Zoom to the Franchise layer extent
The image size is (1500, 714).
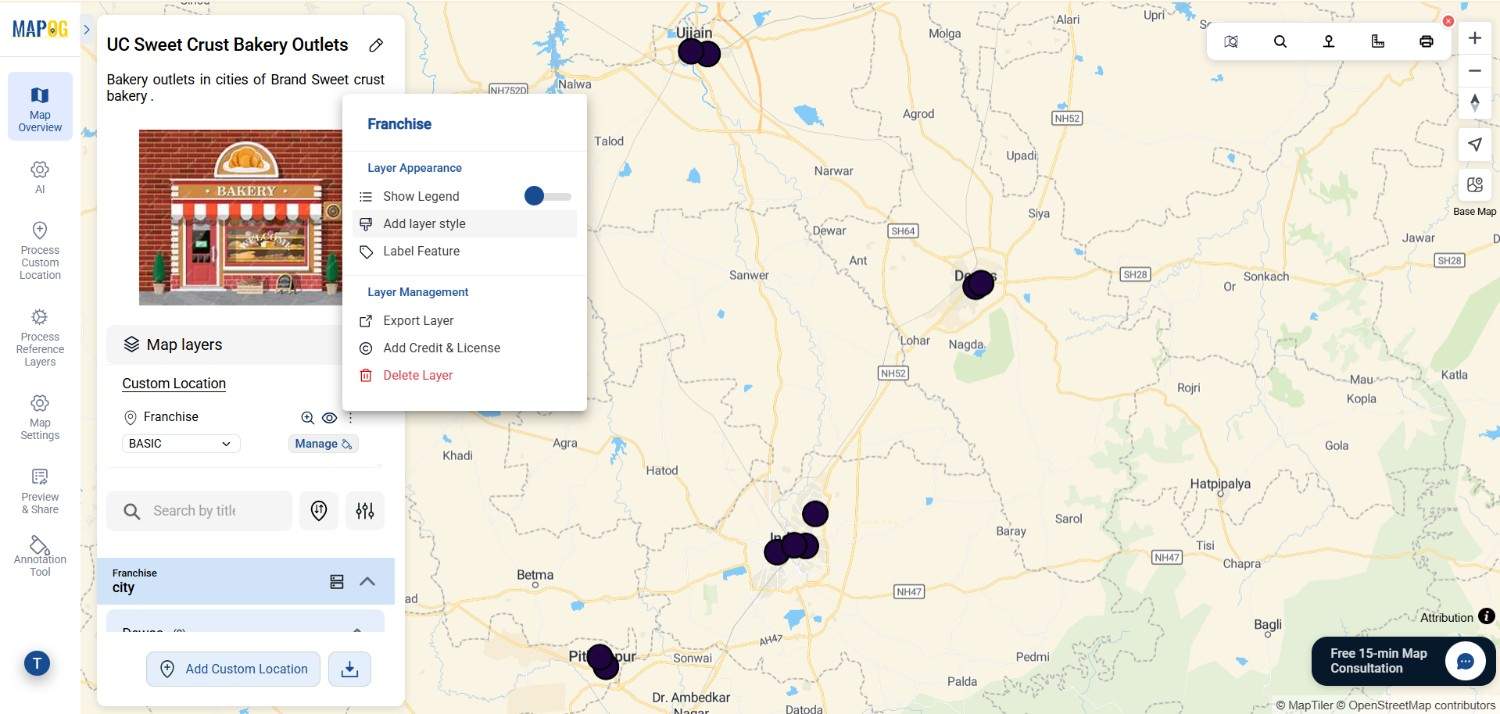point(308,418)
